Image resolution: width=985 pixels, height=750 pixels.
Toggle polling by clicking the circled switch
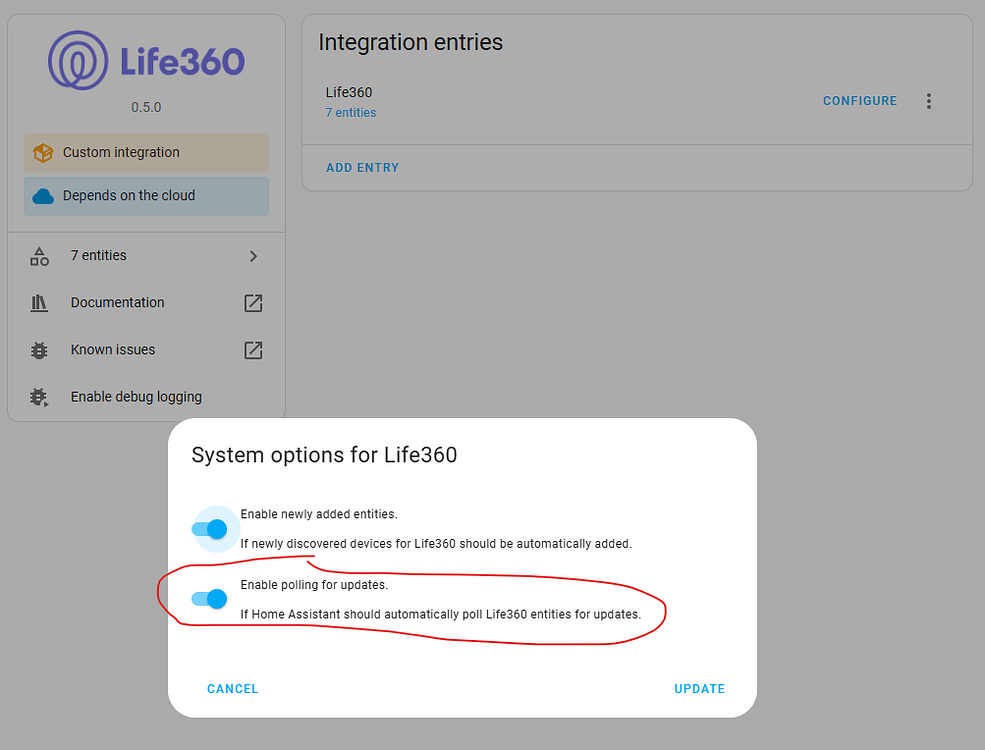coord(207,598)
